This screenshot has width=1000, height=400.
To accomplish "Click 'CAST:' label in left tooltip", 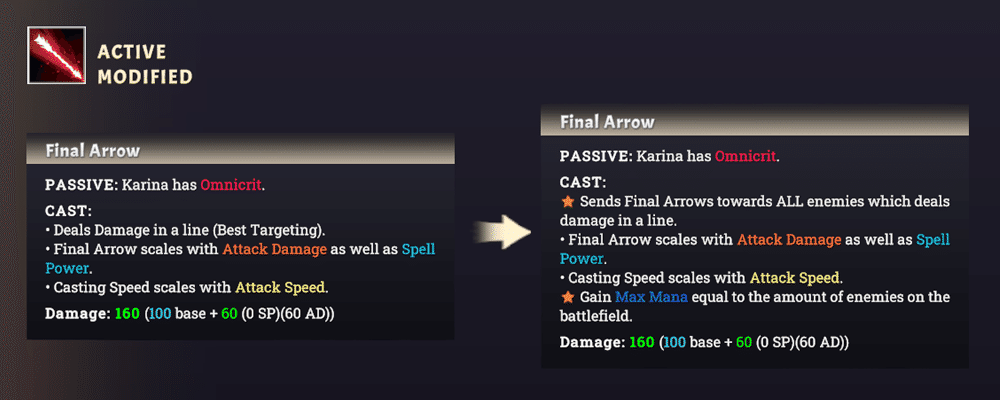I will tap(68, 211).
